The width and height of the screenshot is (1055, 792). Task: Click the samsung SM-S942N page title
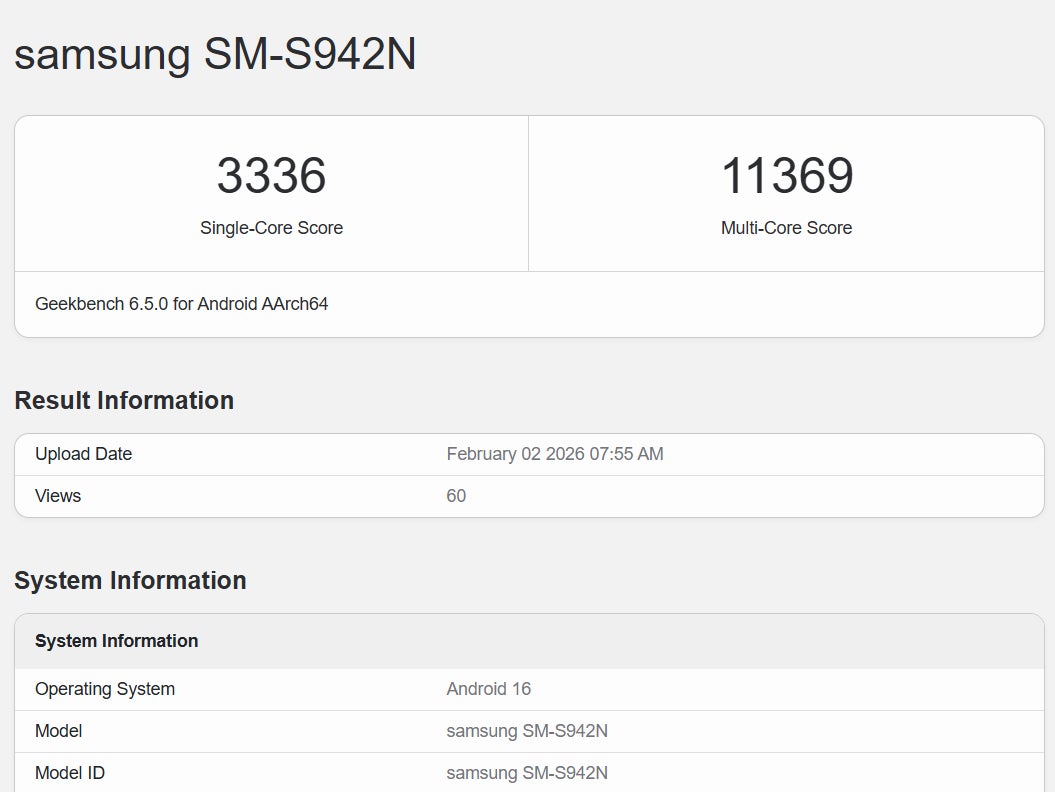pyautogui.click(x=216, y=55)
